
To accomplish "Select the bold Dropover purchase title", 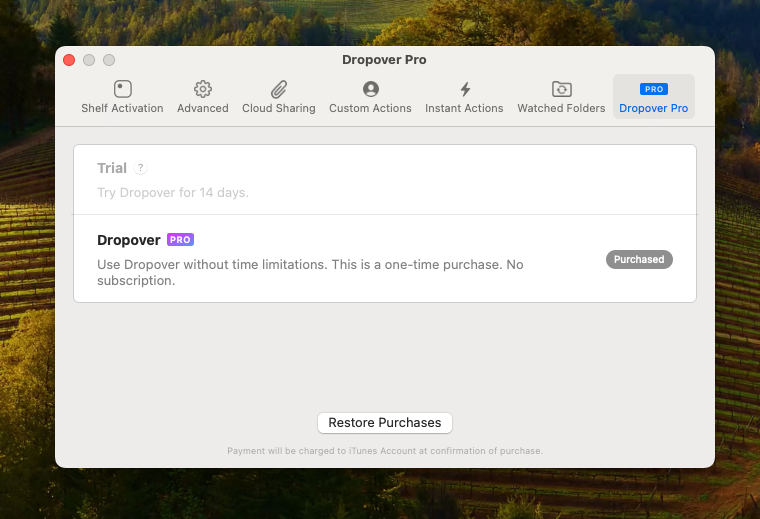I will tap(129, 240).
